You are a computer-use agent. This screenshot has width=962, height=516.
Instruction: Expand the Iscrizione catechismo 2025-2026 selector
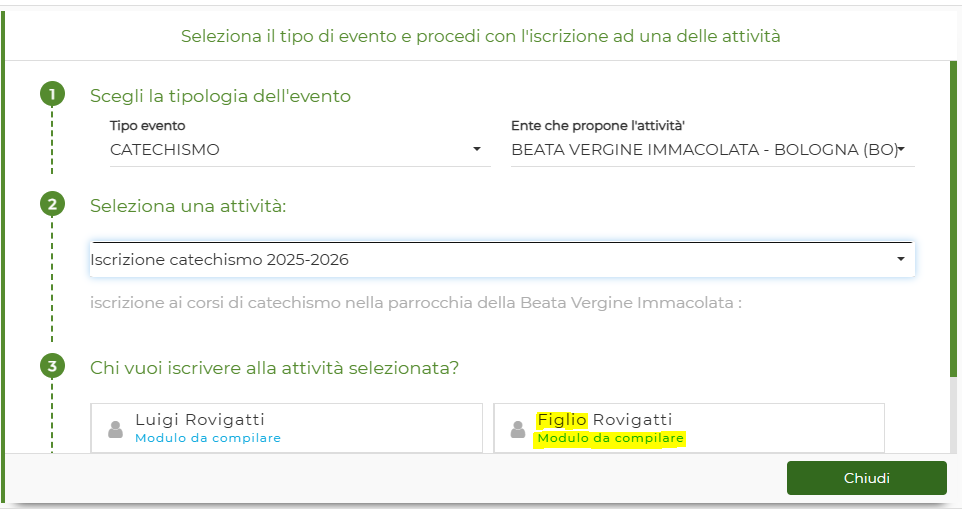pos(502,260)
